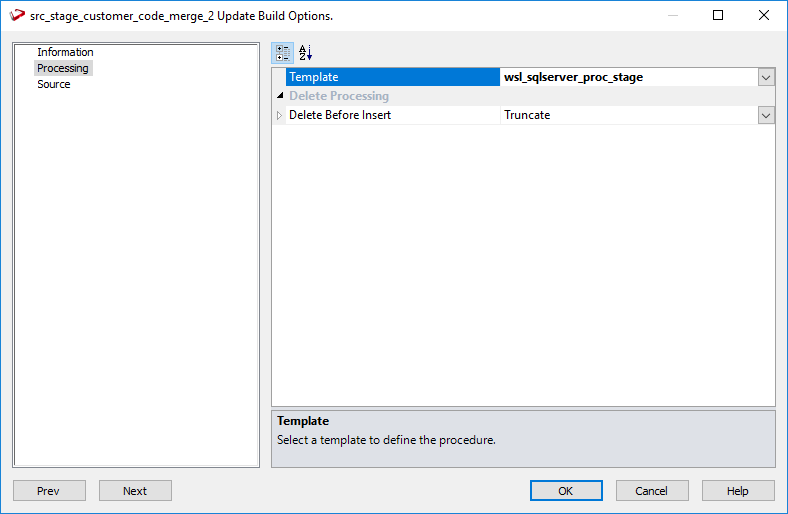Viewport: 788px width, 514px height.
Task: Select Information in the left tree
Action: coord(65,52)
